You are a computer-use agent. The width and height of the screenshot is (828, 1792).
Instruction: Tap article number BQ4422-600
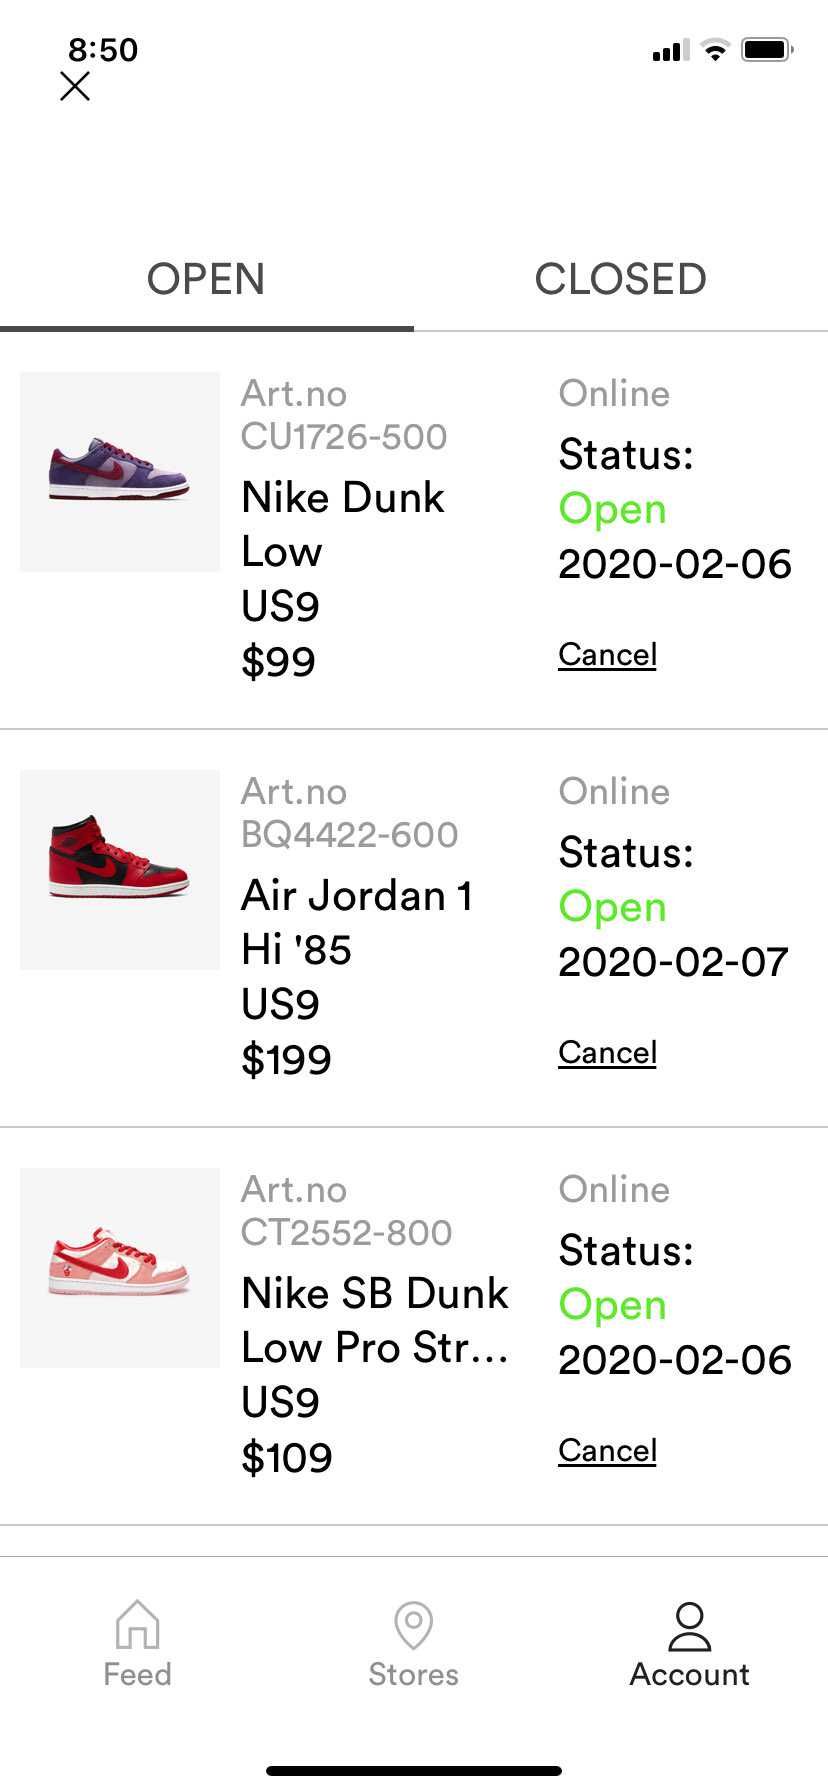coord(350,834)
